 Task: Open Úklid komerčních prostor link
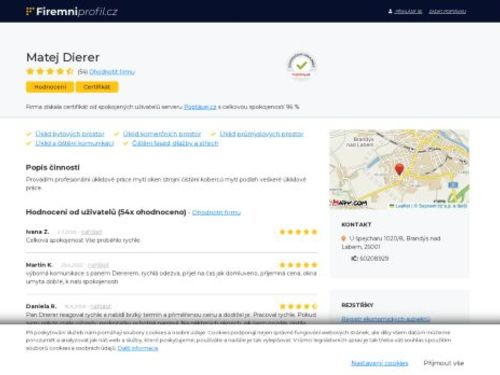(x=162, y=134)
